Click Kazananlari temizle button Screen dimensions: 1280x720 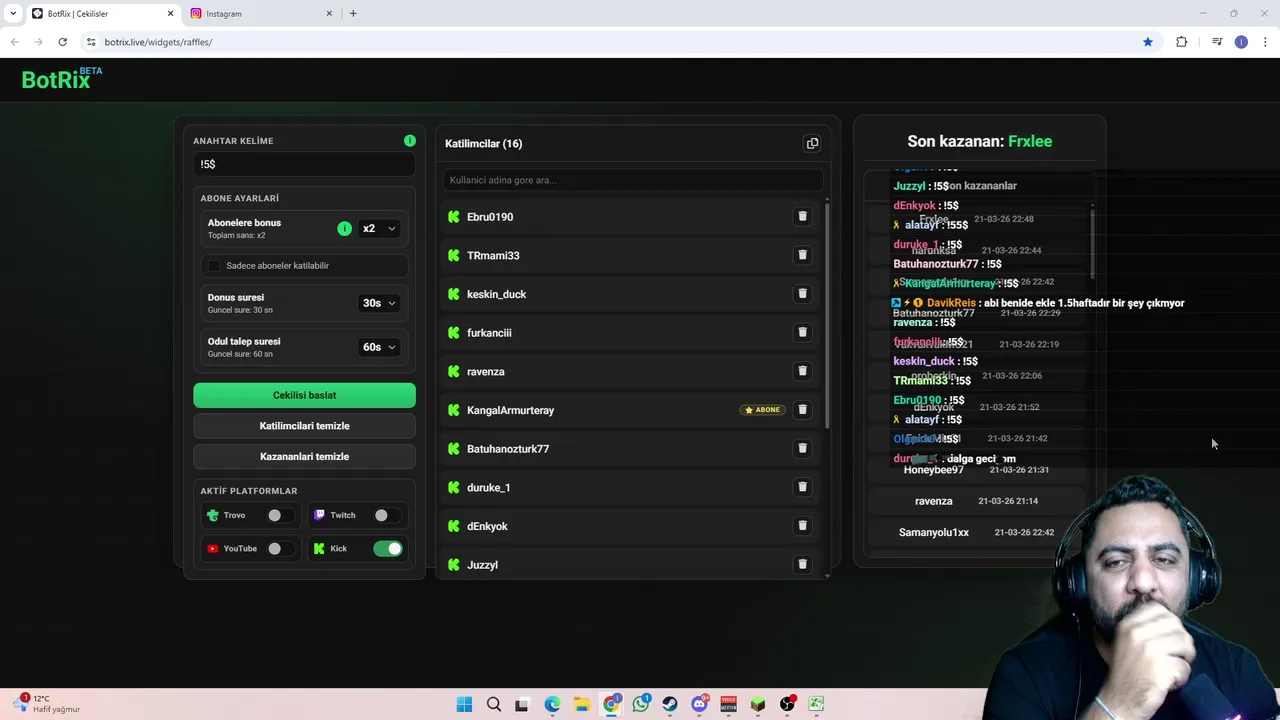(x=304, y=456)
